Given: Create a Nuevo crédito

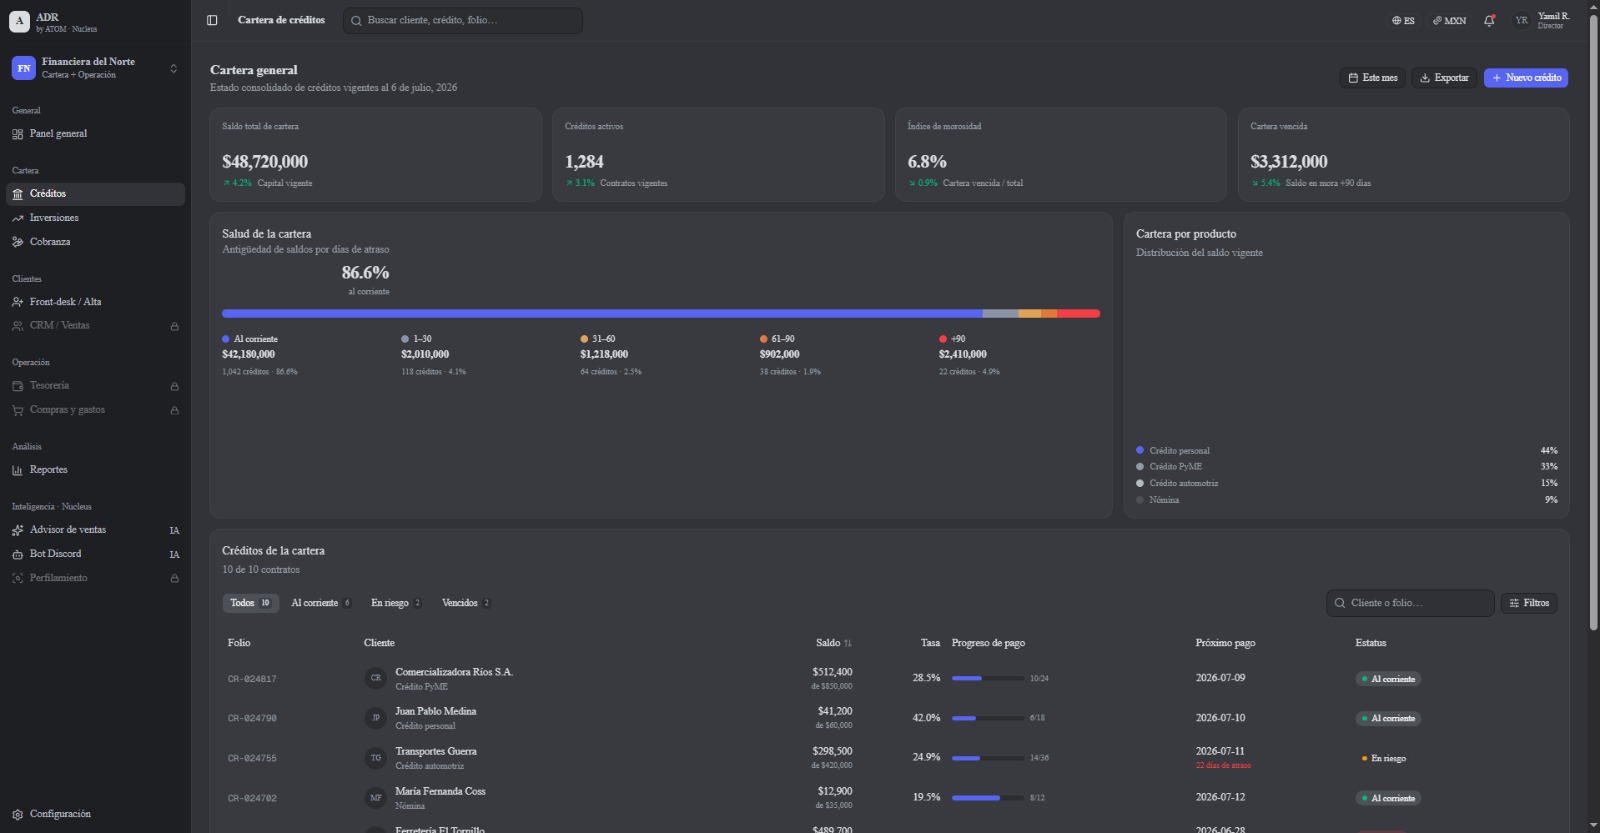Looking at the screenshot, I should 1526,78.
